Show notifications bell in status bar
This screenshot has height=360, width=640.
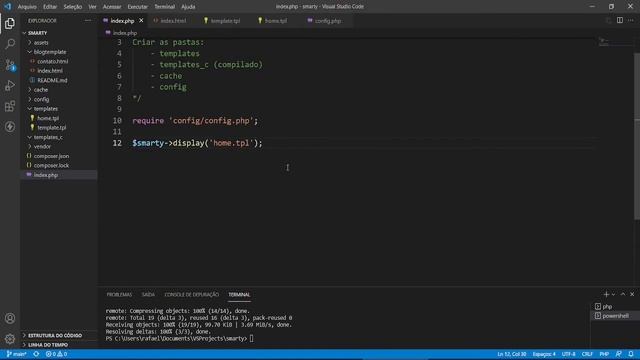pyautogui.click(x=631, y=354)
